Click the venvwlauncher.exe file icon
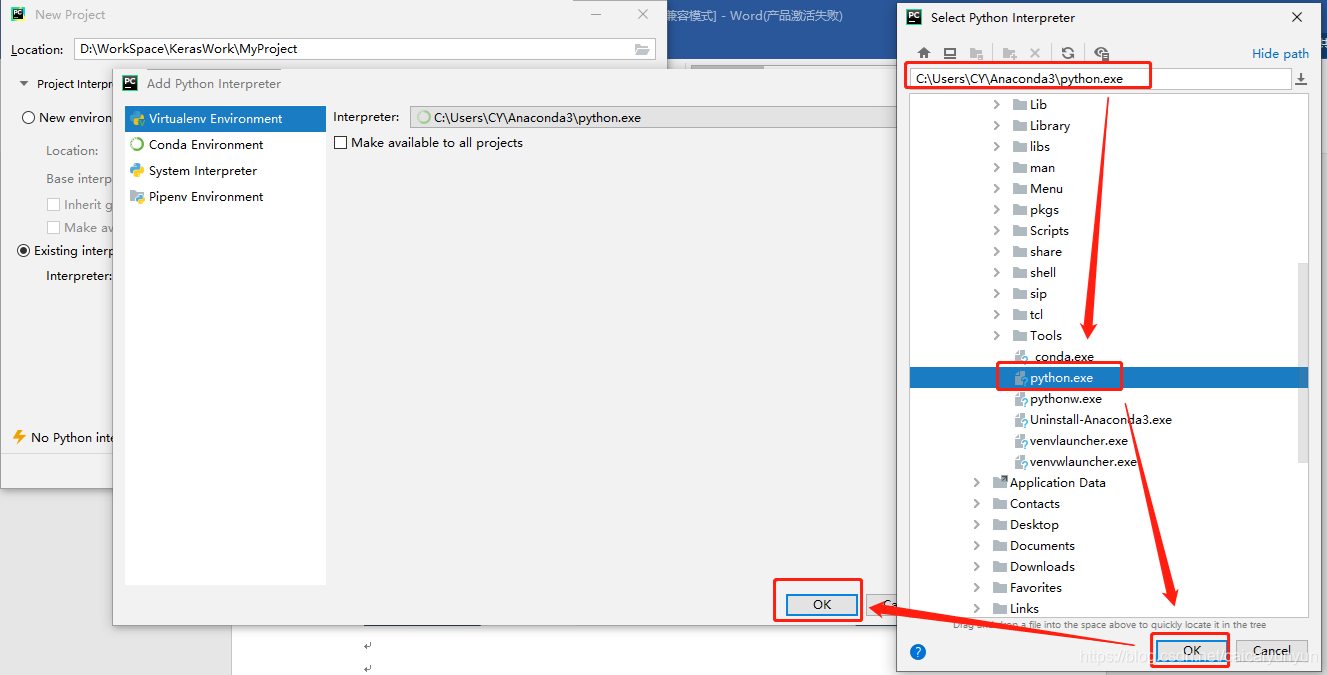The width and height of the screenshot is (1327, 675). [1021, 462]
